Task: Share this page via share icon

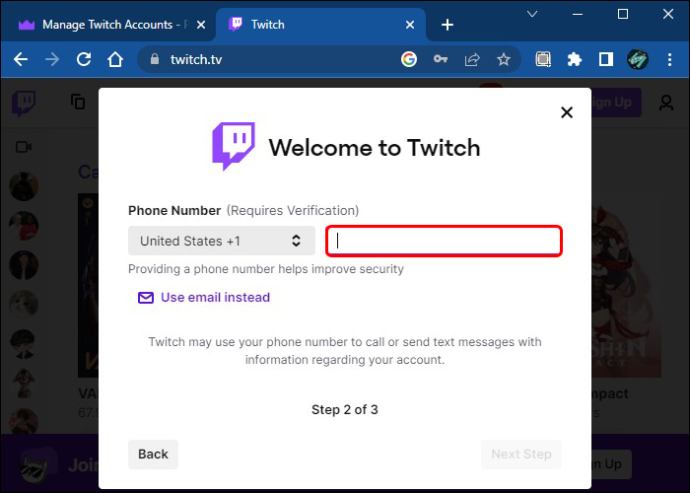Action: [472, 59]
